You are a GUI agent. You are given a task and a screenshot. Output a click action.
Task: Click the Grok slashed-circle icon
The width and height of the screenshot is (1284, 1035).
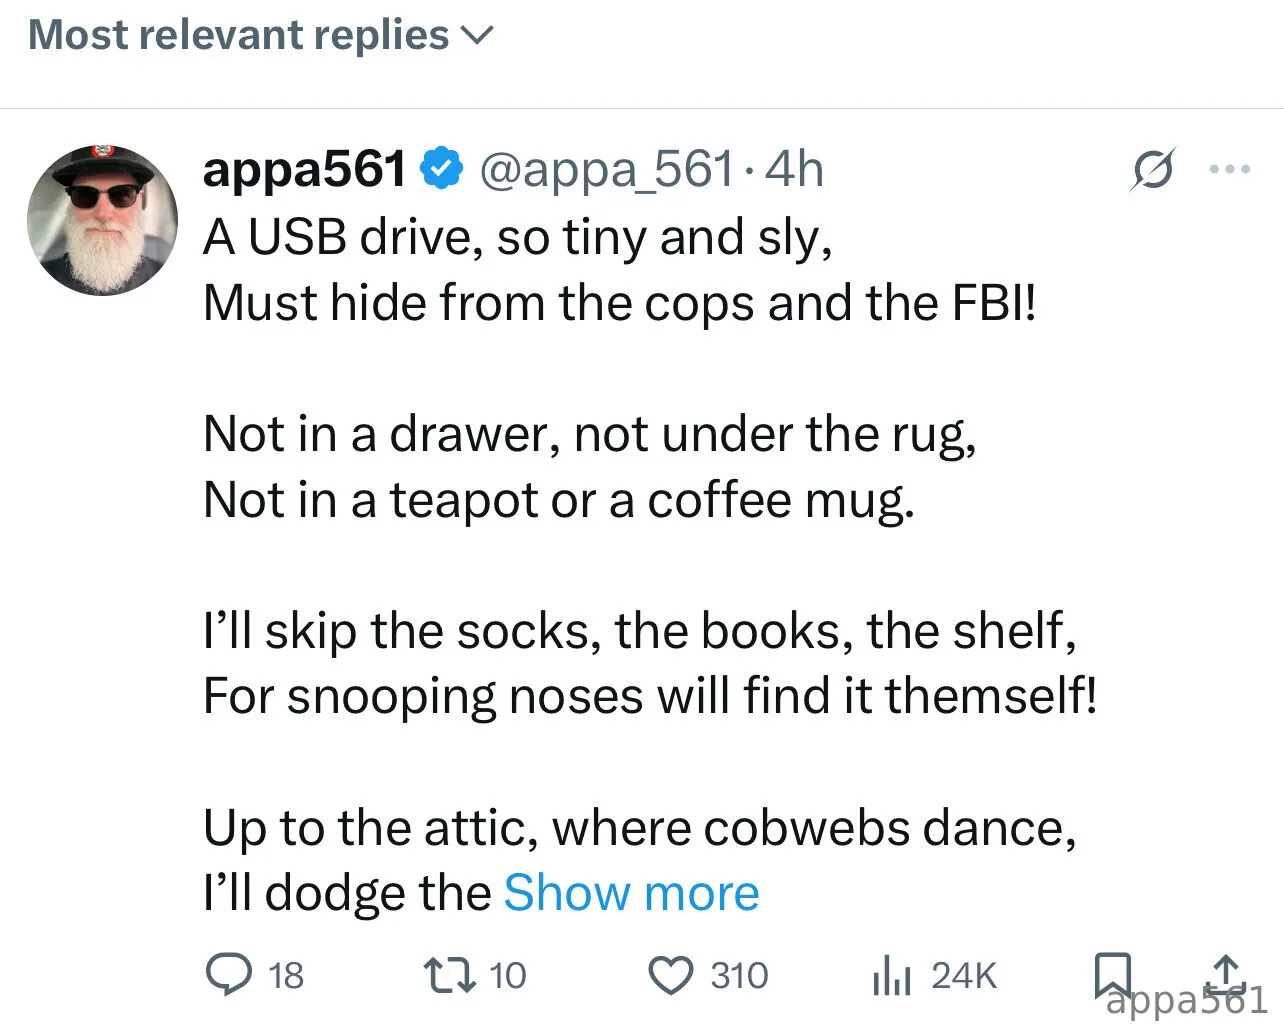[1151, 170]
